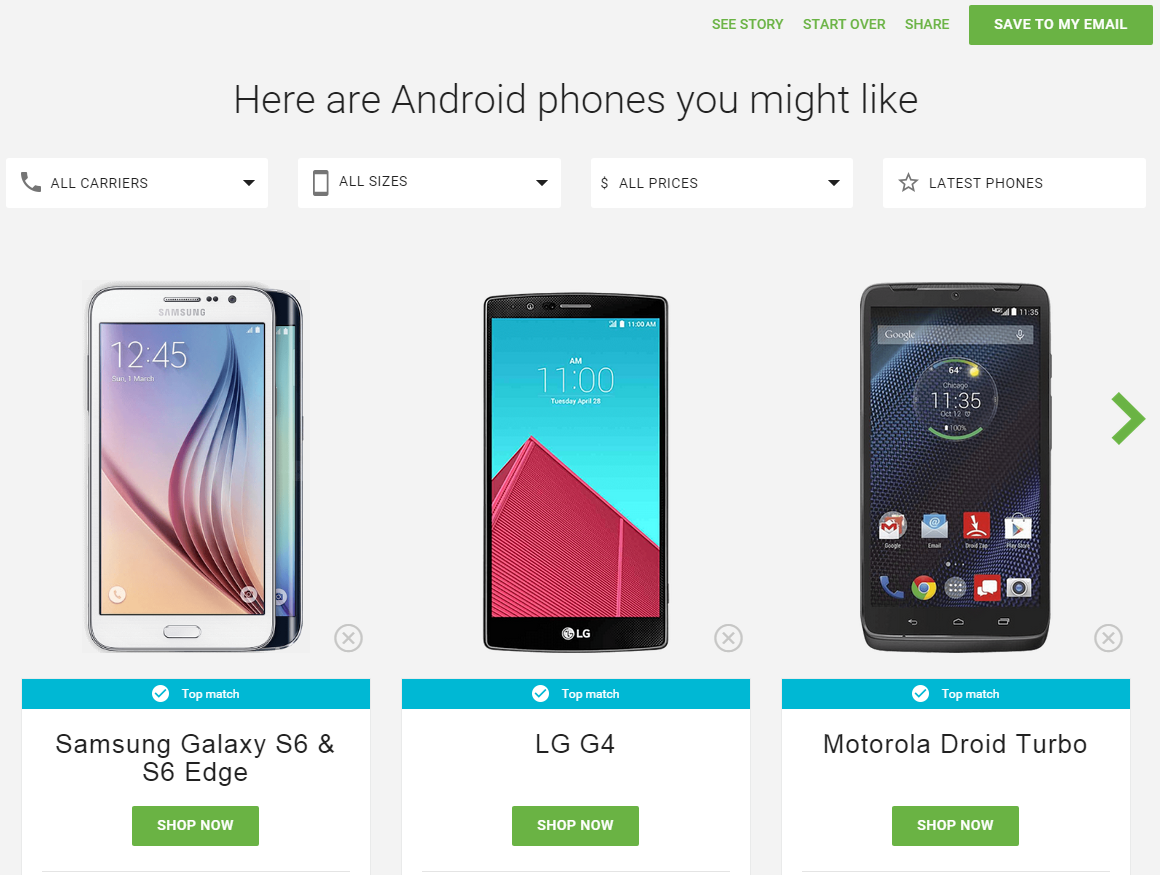Remove Motorola Droid Turbo with X icon
Screen dimensions: 1160x875
[x=1108, y=638]
